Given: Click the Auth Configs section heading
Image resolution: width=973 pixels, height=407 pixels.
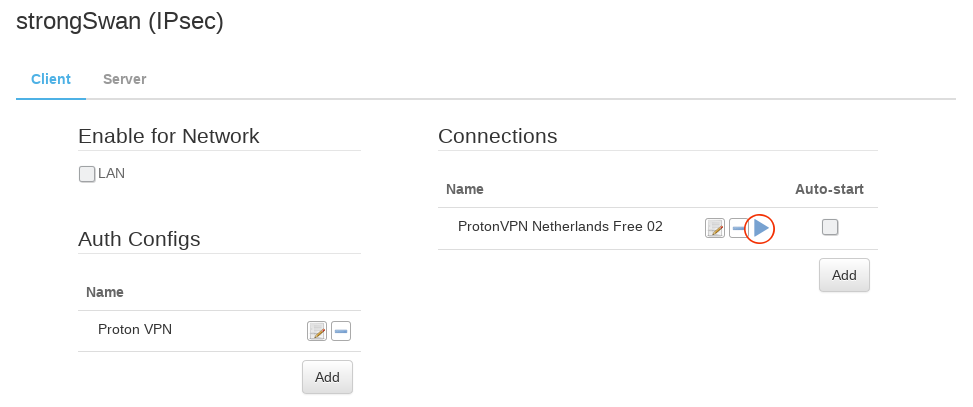Looking at the screenshot, I should coord(139,239).
